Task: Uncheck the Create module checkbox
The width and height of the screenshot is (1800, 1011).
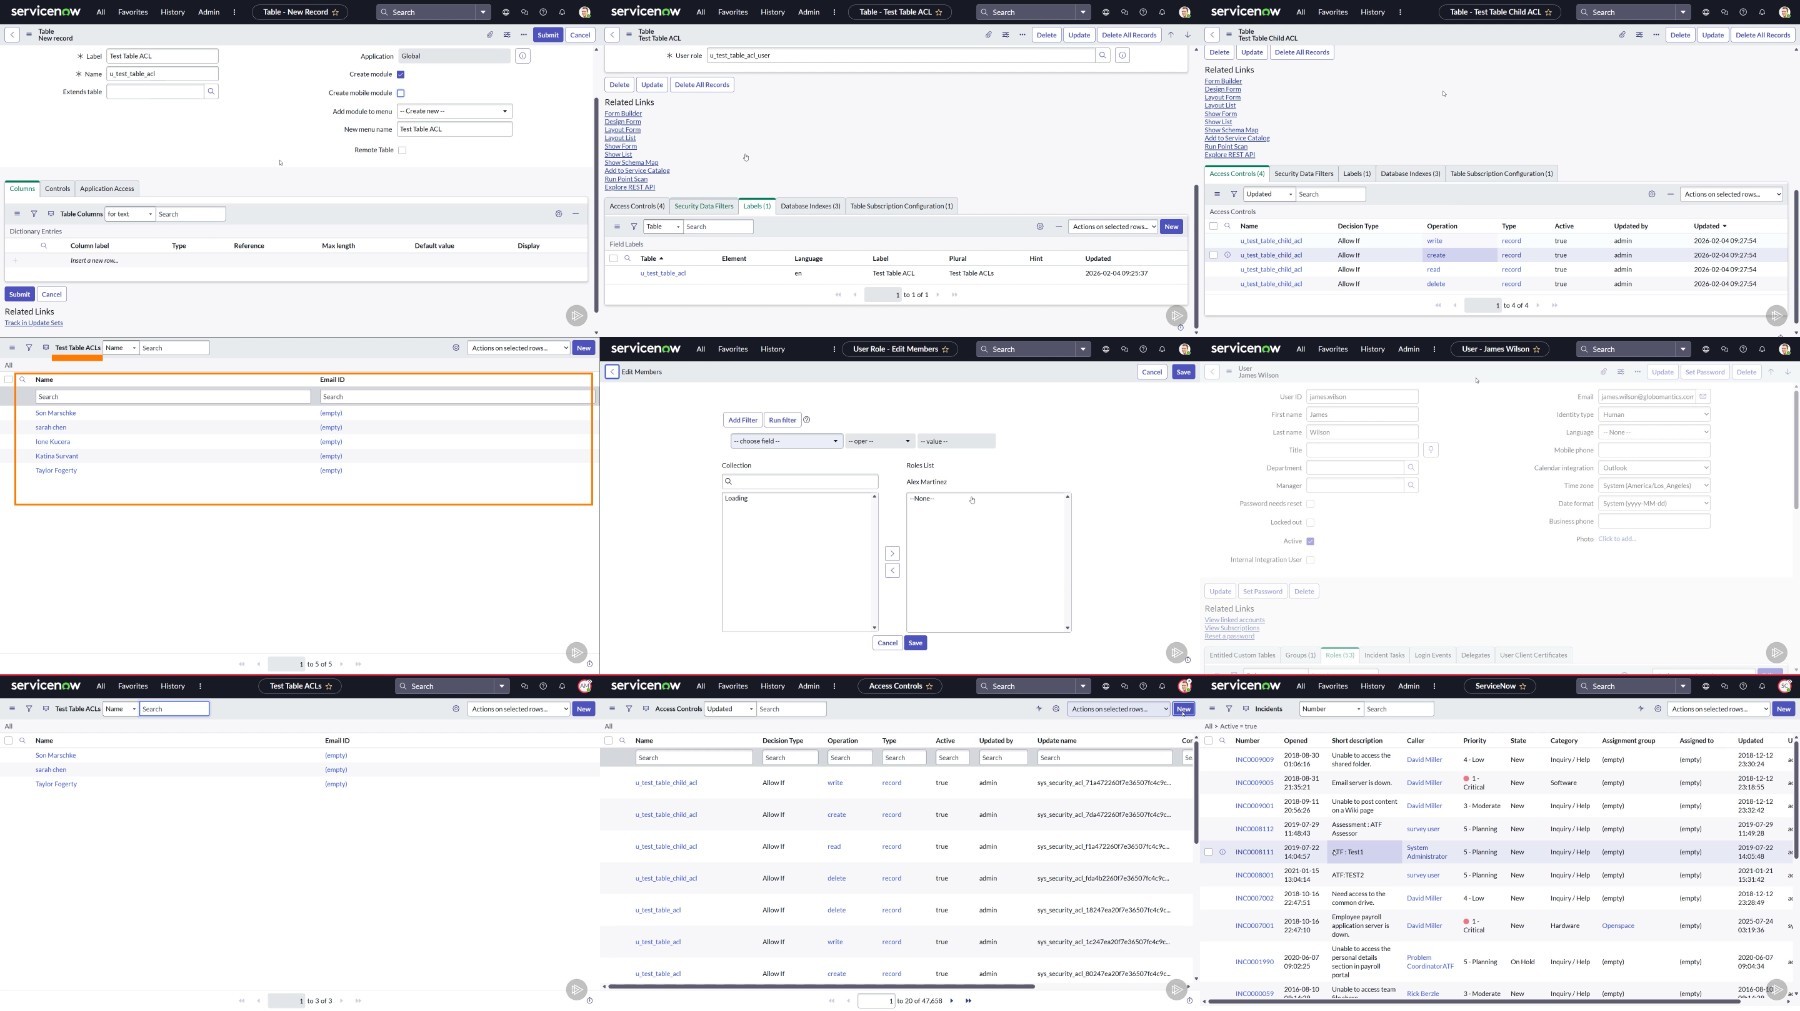Action: pyautogui.click(x=401, y=74)
